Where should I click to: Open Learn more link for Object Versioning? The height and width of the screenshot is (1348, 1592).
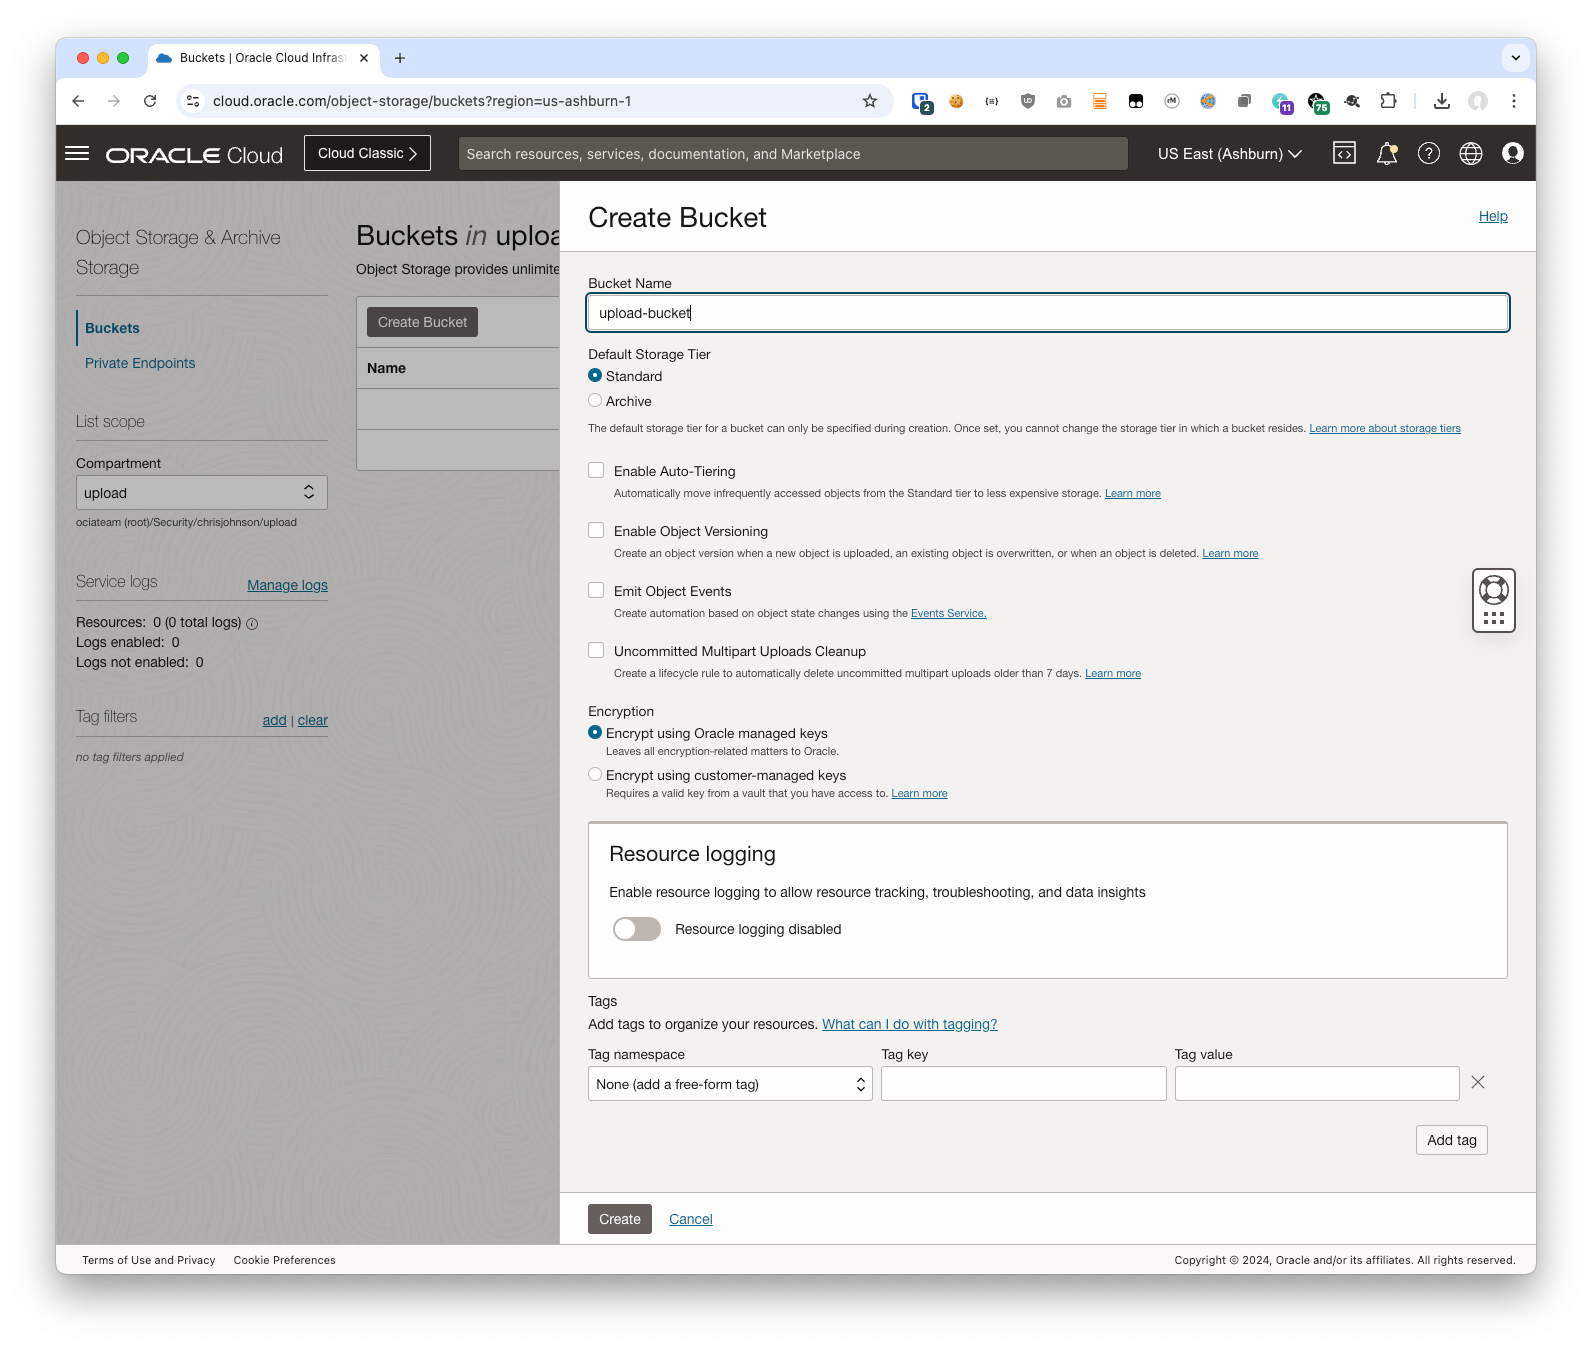(1230, 553)
